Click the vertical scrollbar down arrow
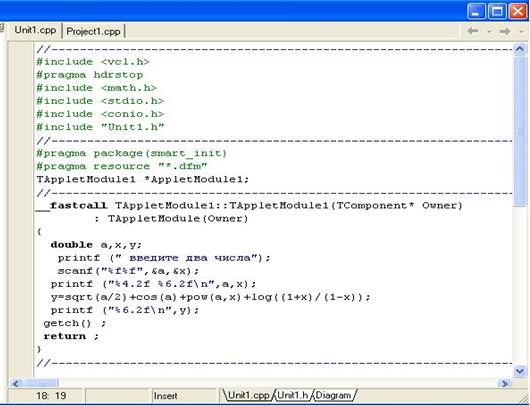 tap(520, 371)
